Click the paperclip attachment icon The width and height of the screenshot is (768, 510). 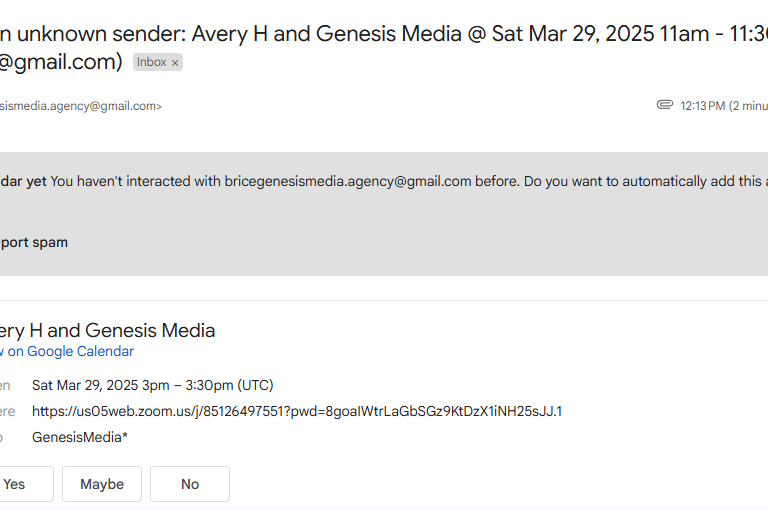664,105
